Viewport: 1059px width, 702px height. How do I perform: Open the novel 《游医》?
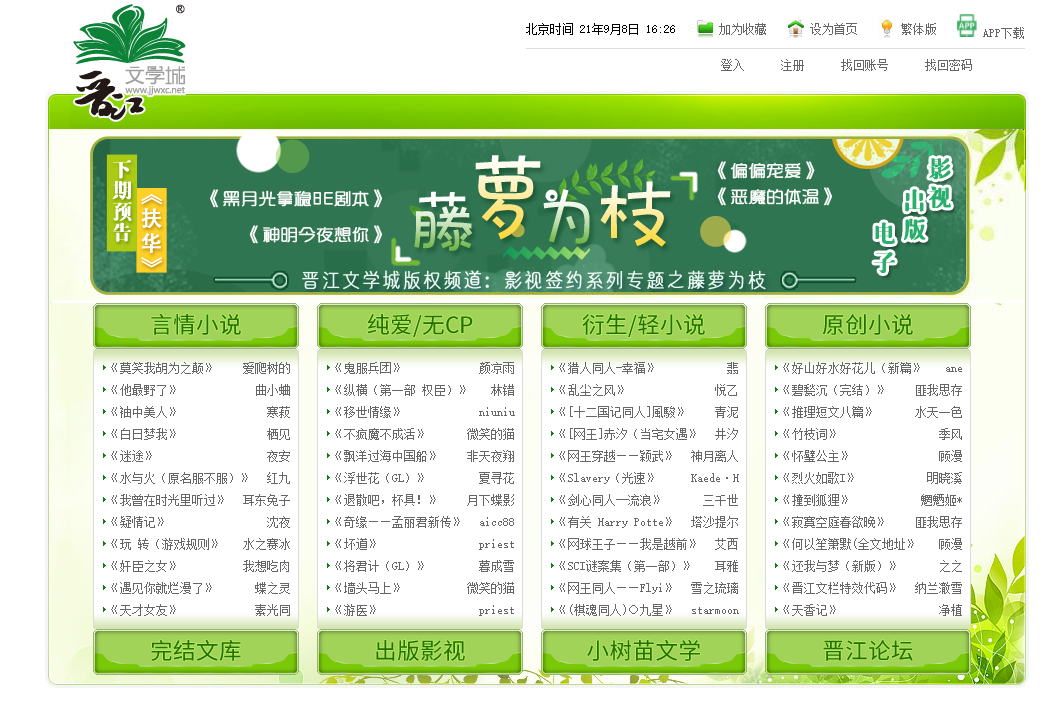[355, 610]
